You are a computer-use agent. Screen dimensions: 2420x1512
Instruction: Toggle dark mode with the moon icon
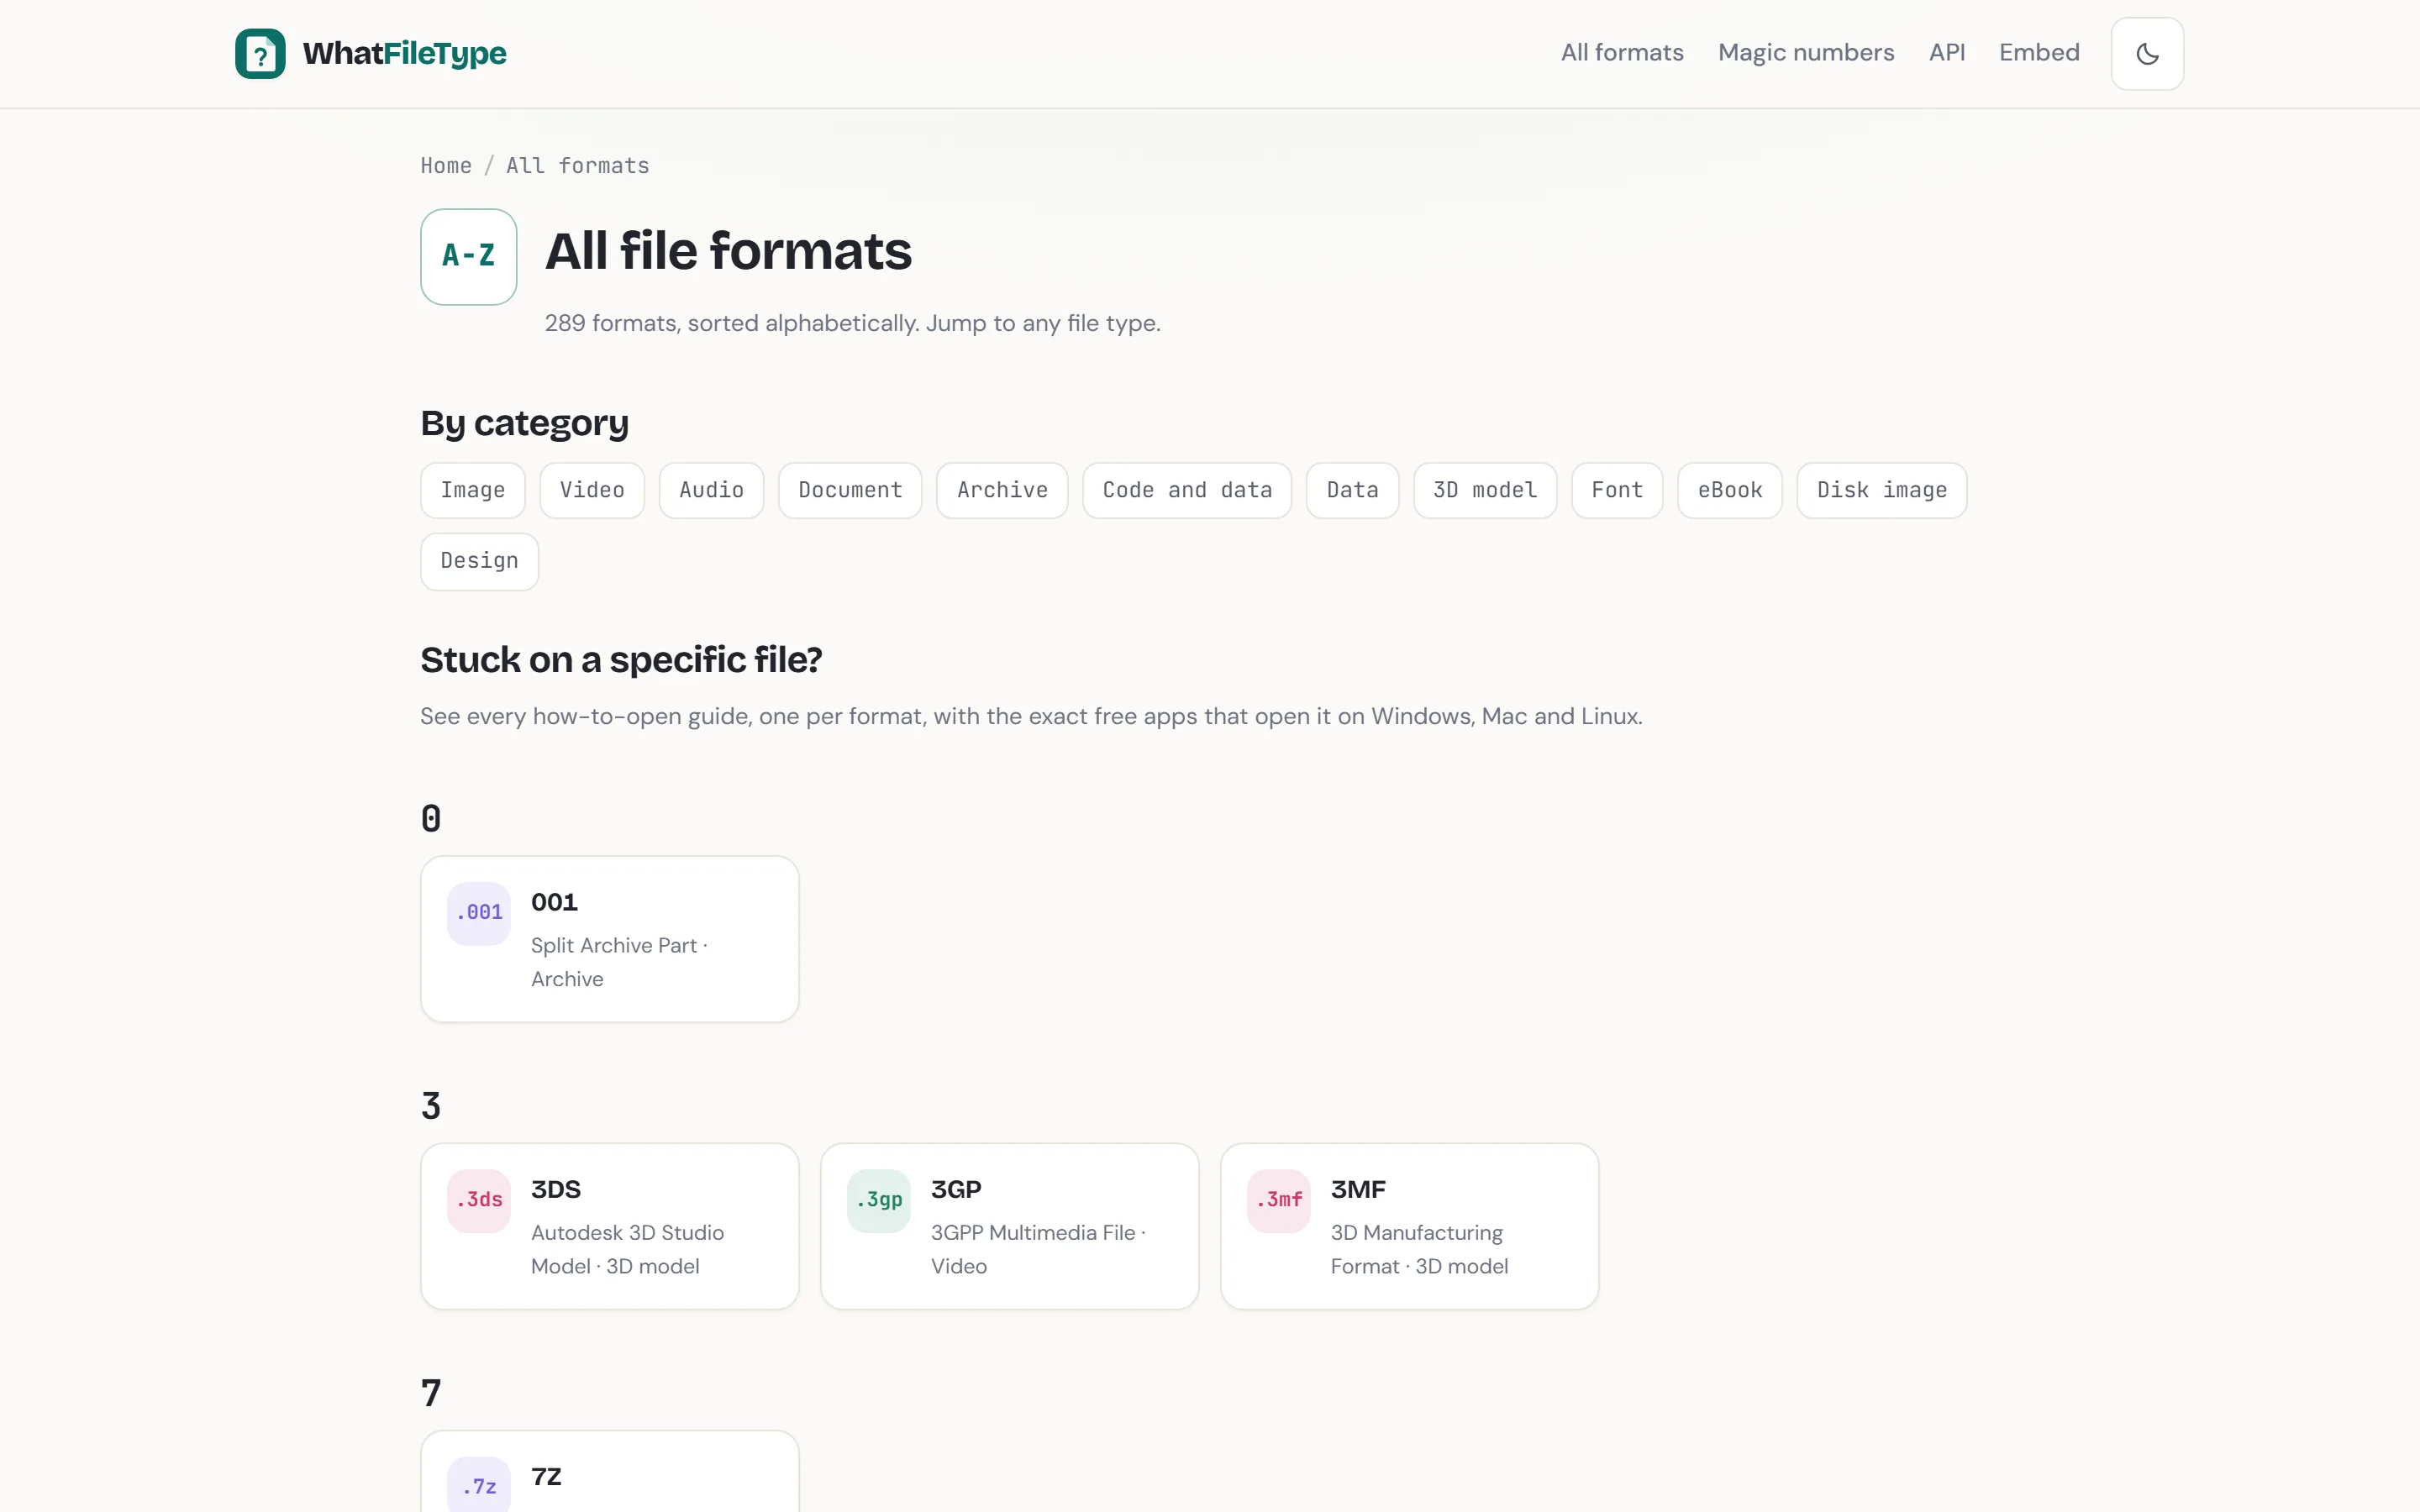coord(2147,53)
